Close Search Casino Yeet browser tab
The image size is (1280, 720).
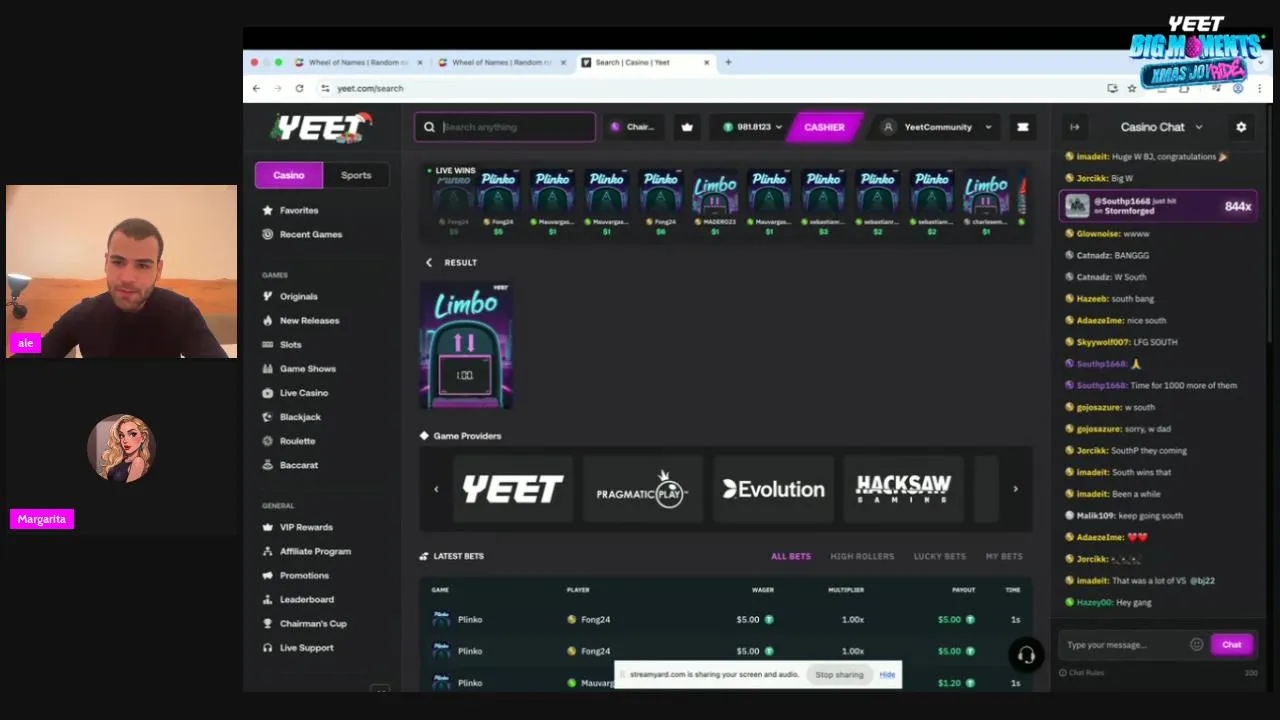(x=706, y=62)
